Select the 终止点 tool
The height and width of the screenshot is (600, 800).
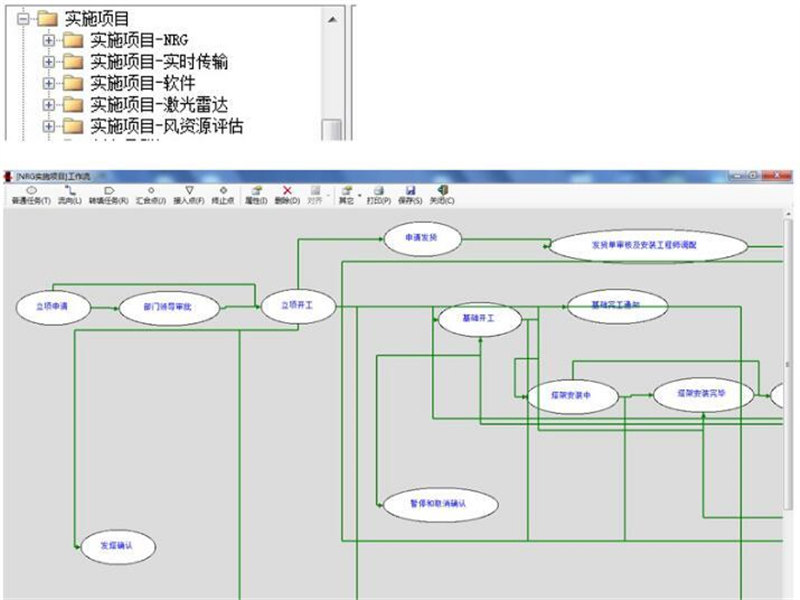point(223,195)
